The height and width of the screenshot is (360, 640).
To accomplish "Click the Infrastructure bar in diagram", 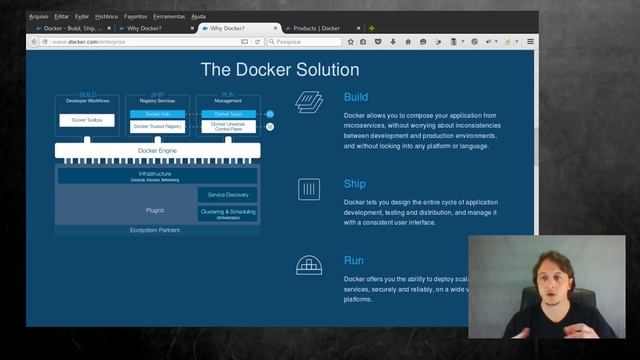I will pos(158,176).
